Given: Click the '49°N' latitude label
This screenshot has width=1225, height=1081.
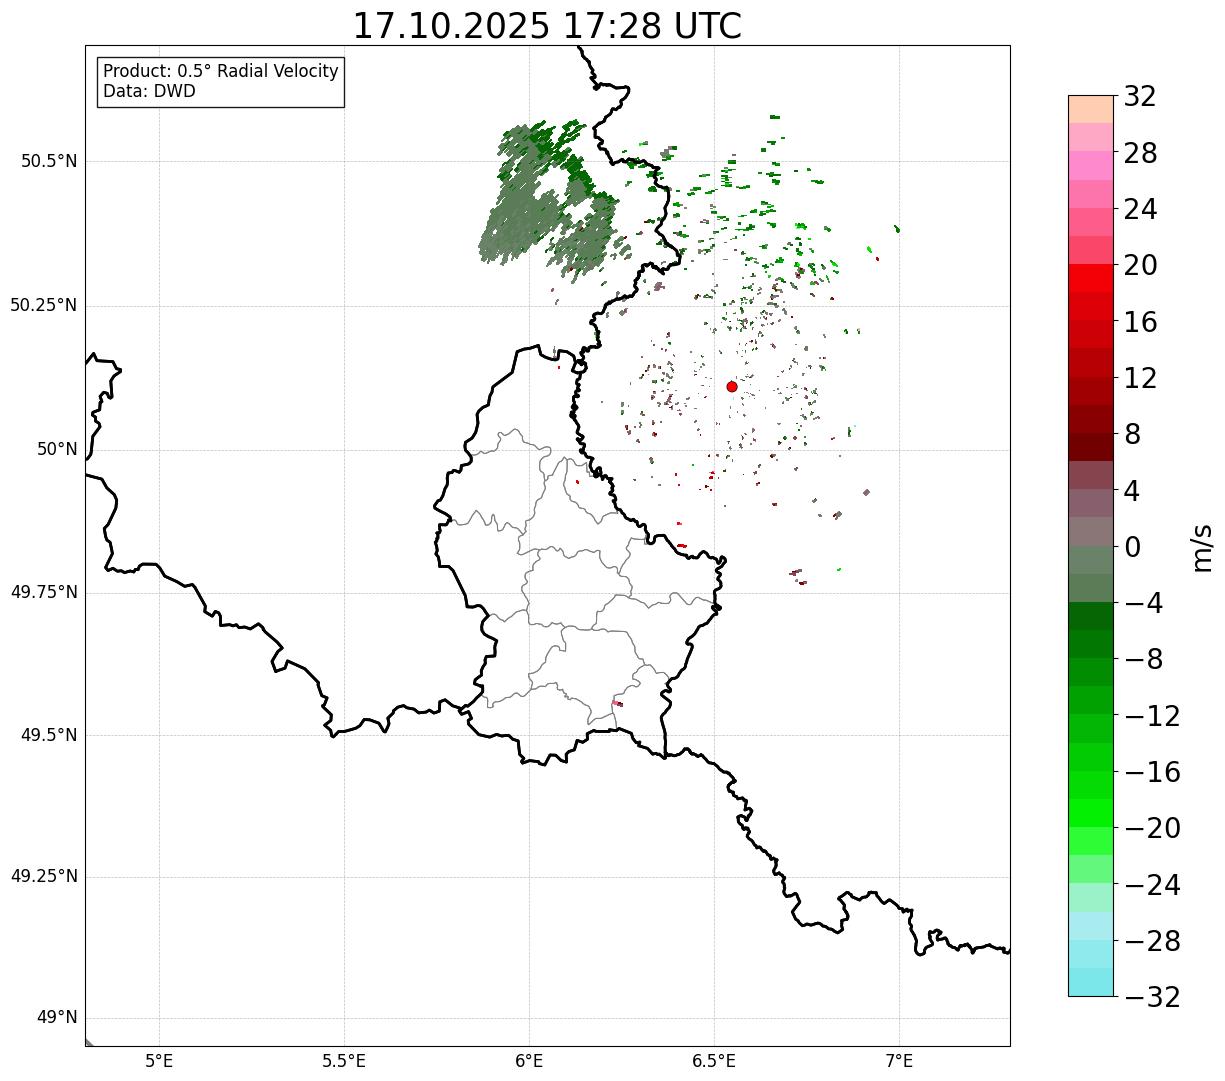Looking at the screenshot, I should (x=58, y=1018).
